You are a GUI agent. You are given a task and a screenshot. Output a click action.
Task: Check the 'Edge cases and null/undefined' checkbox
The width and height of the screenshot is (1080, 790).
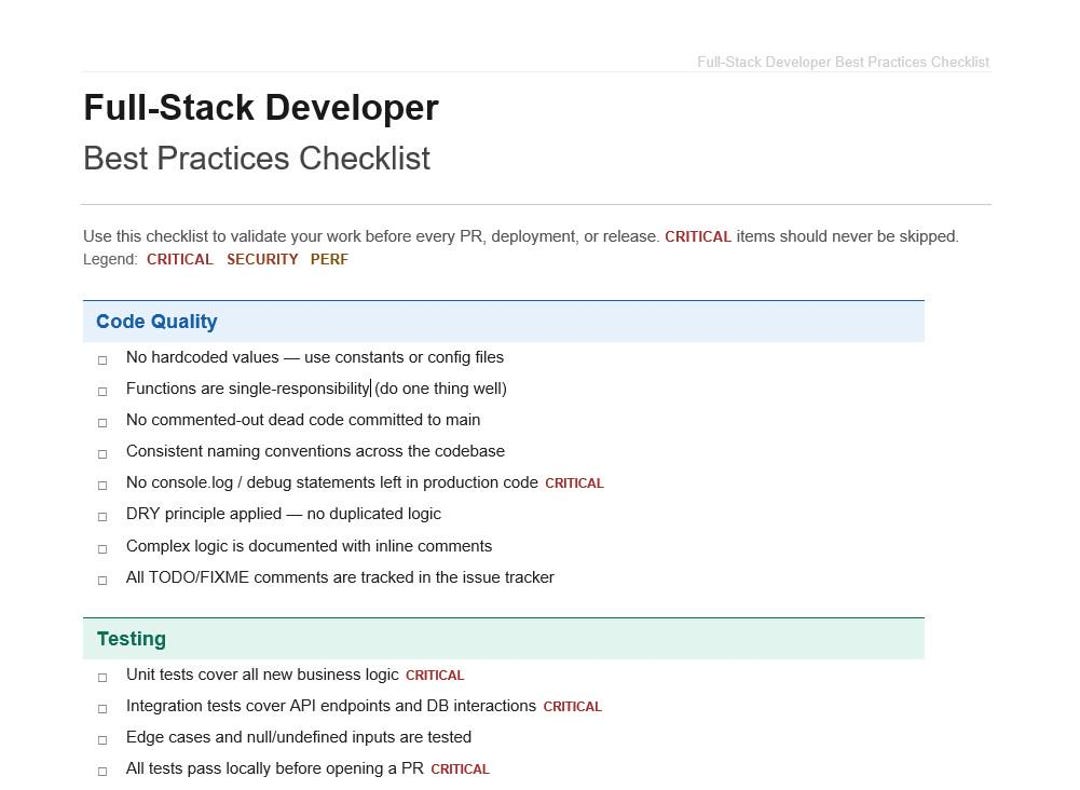tap(103, 740)
